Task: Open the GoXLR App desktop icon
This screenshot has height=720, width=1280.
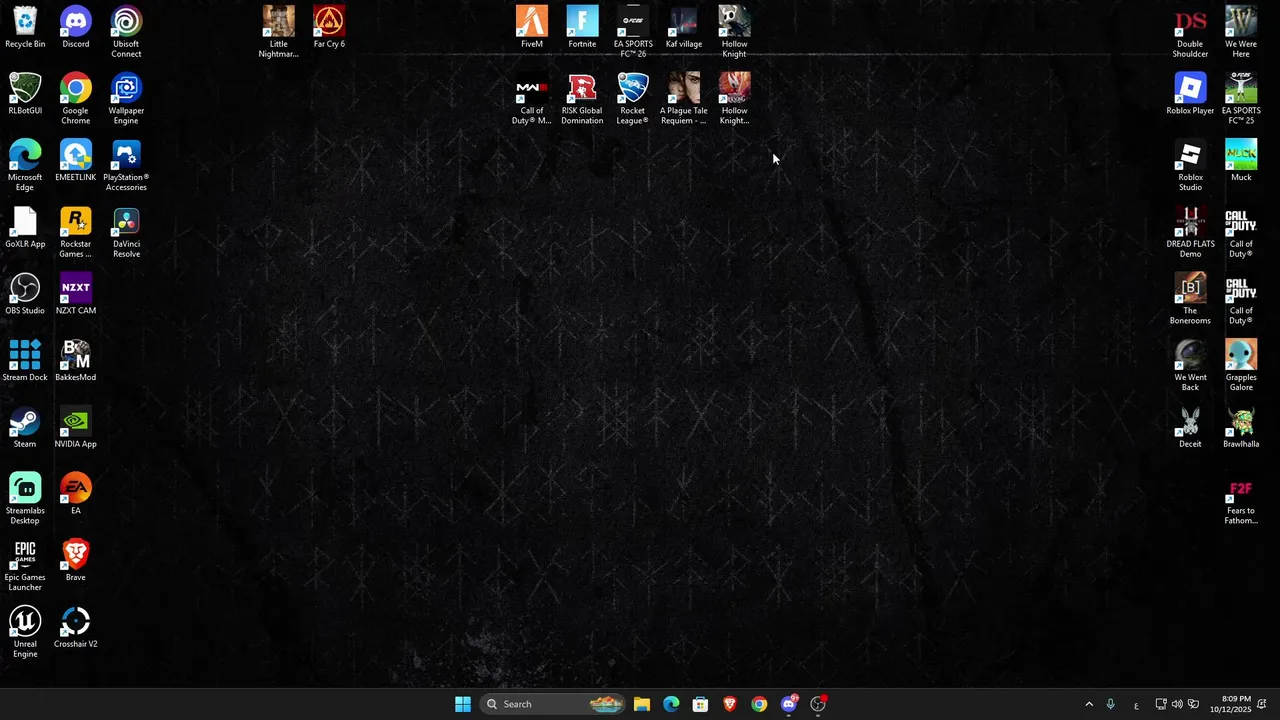Action: click(25, 228)
